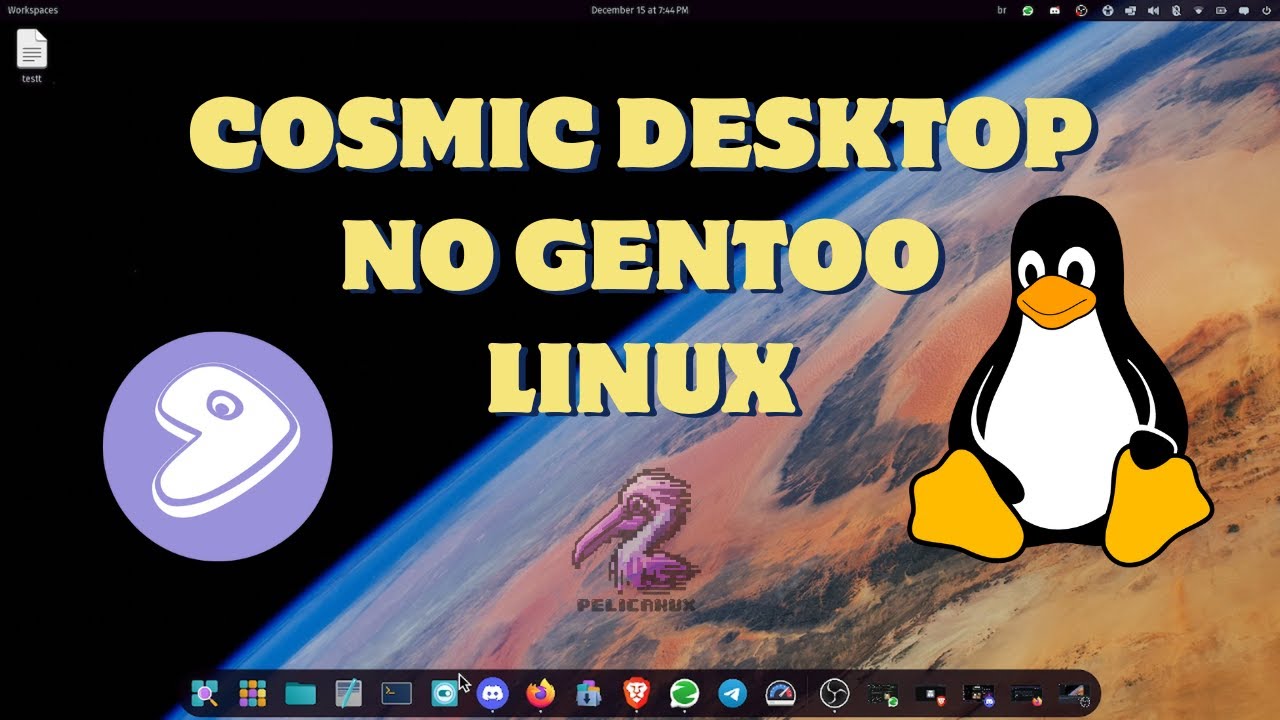Launch Brave browser from the dock
The image size is (1280, 720).
[636, 692]
